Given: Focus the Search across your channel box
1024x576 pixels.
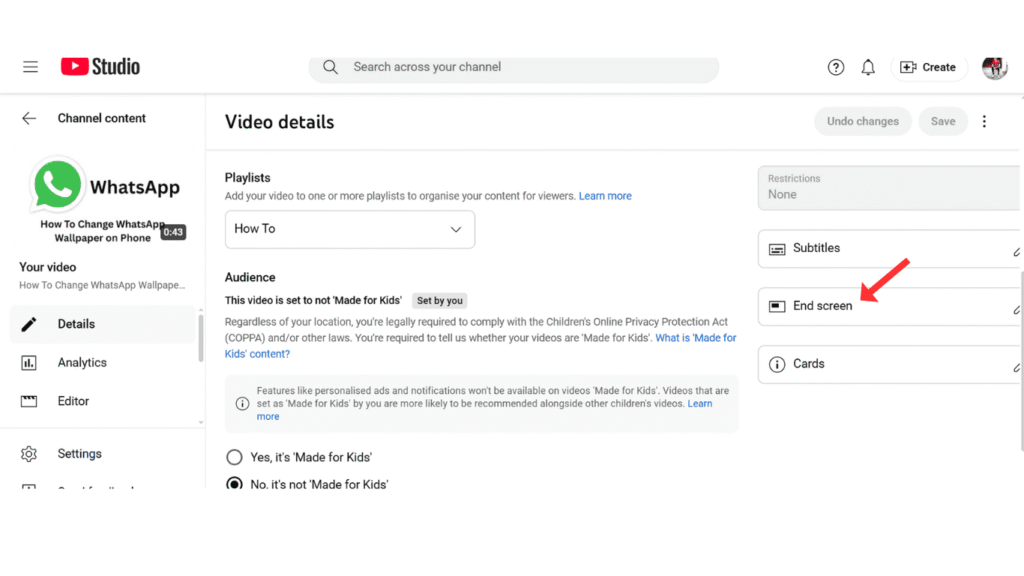Looking at the screenshot, I should (x=514, y=68).
